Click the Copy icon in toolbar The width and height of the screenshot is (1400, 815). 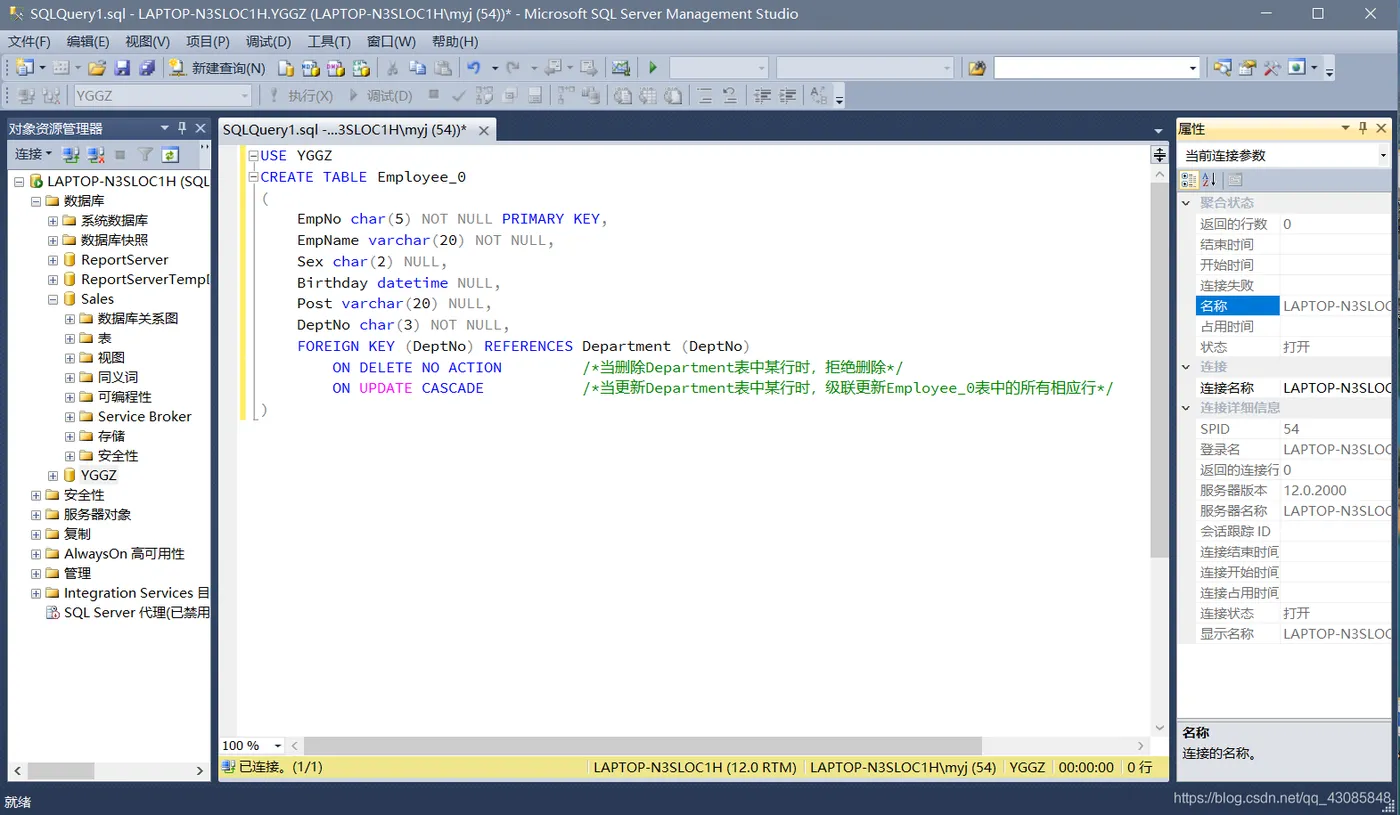click(417, 68)
